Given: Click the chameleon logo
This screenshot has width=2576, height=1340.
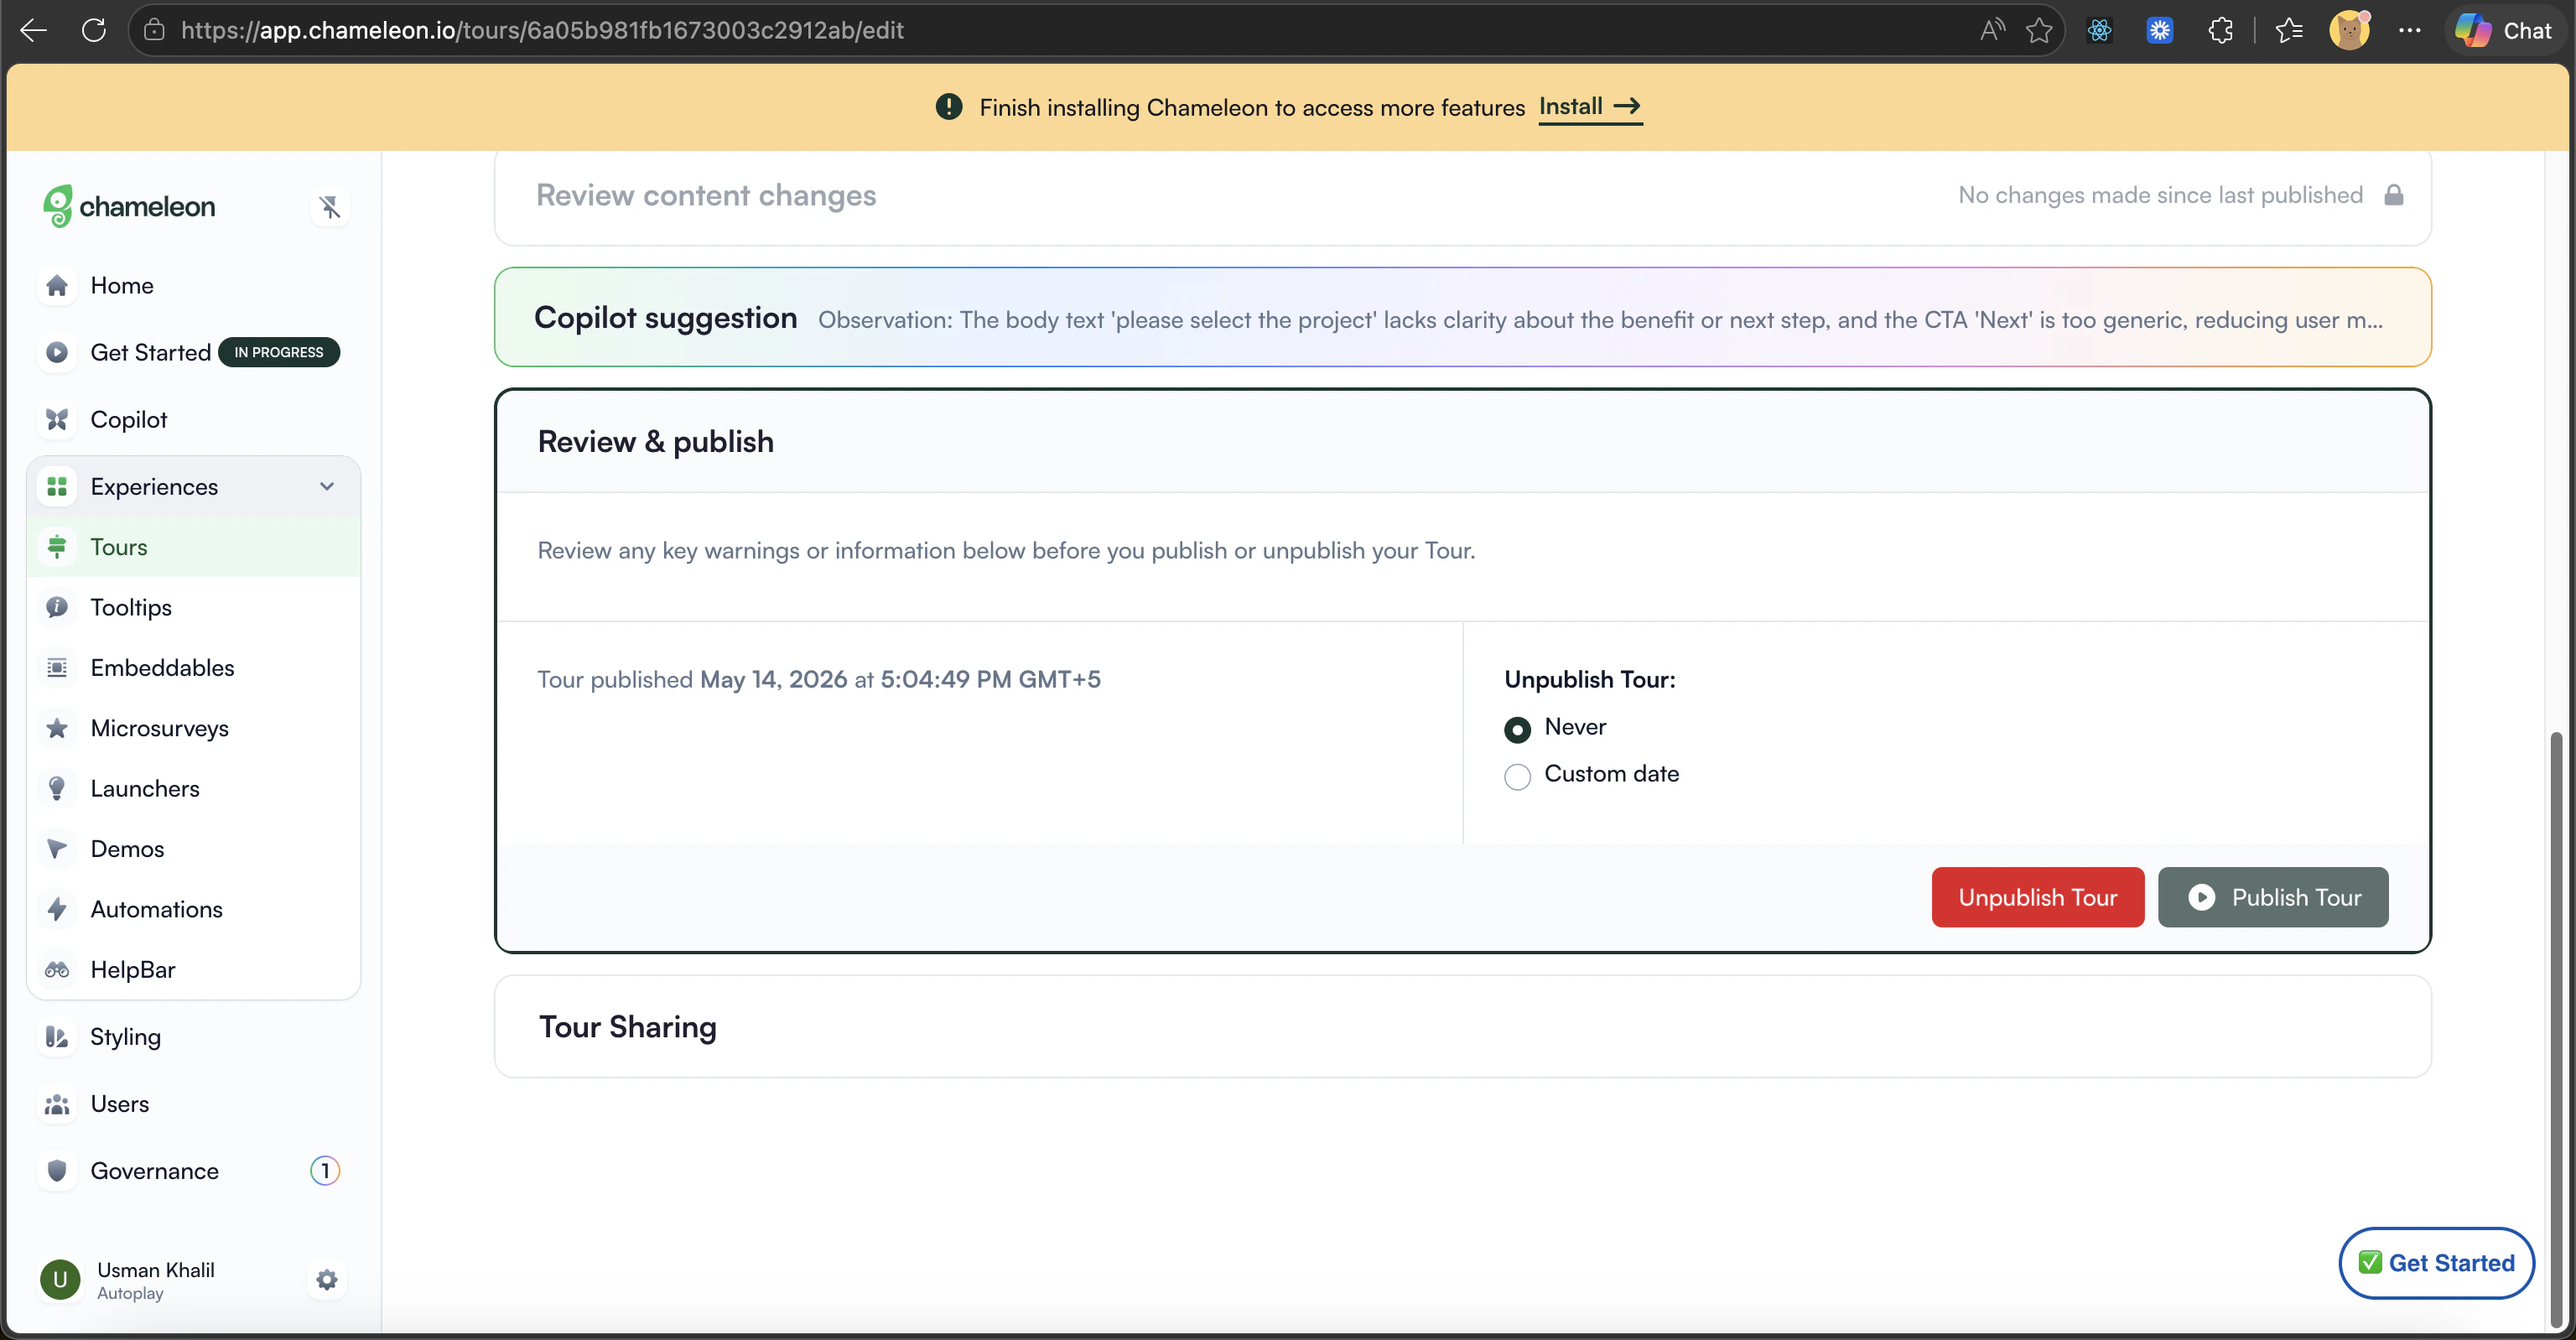Looking at the screenshot, I should 129,206.
